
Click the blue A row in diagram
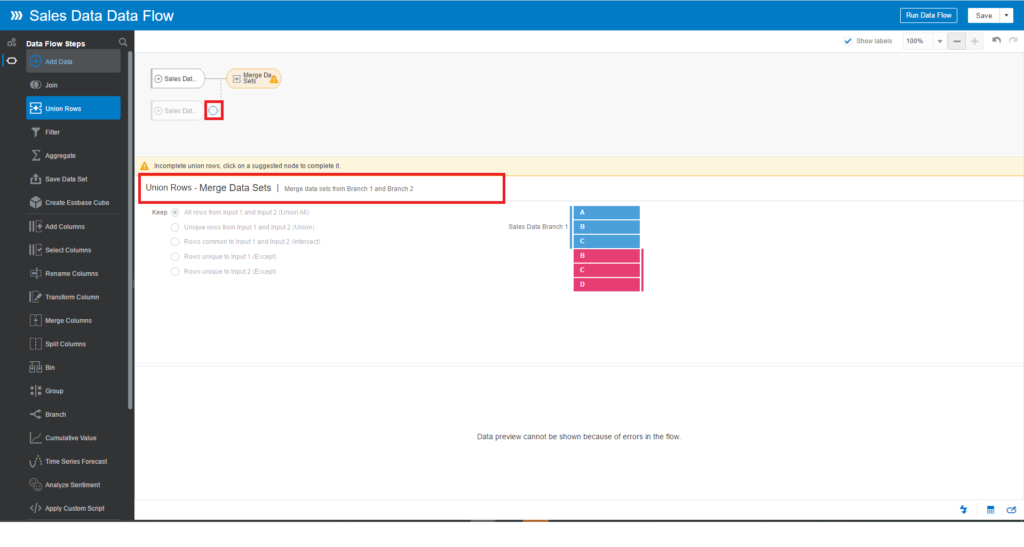pos(607,213)
